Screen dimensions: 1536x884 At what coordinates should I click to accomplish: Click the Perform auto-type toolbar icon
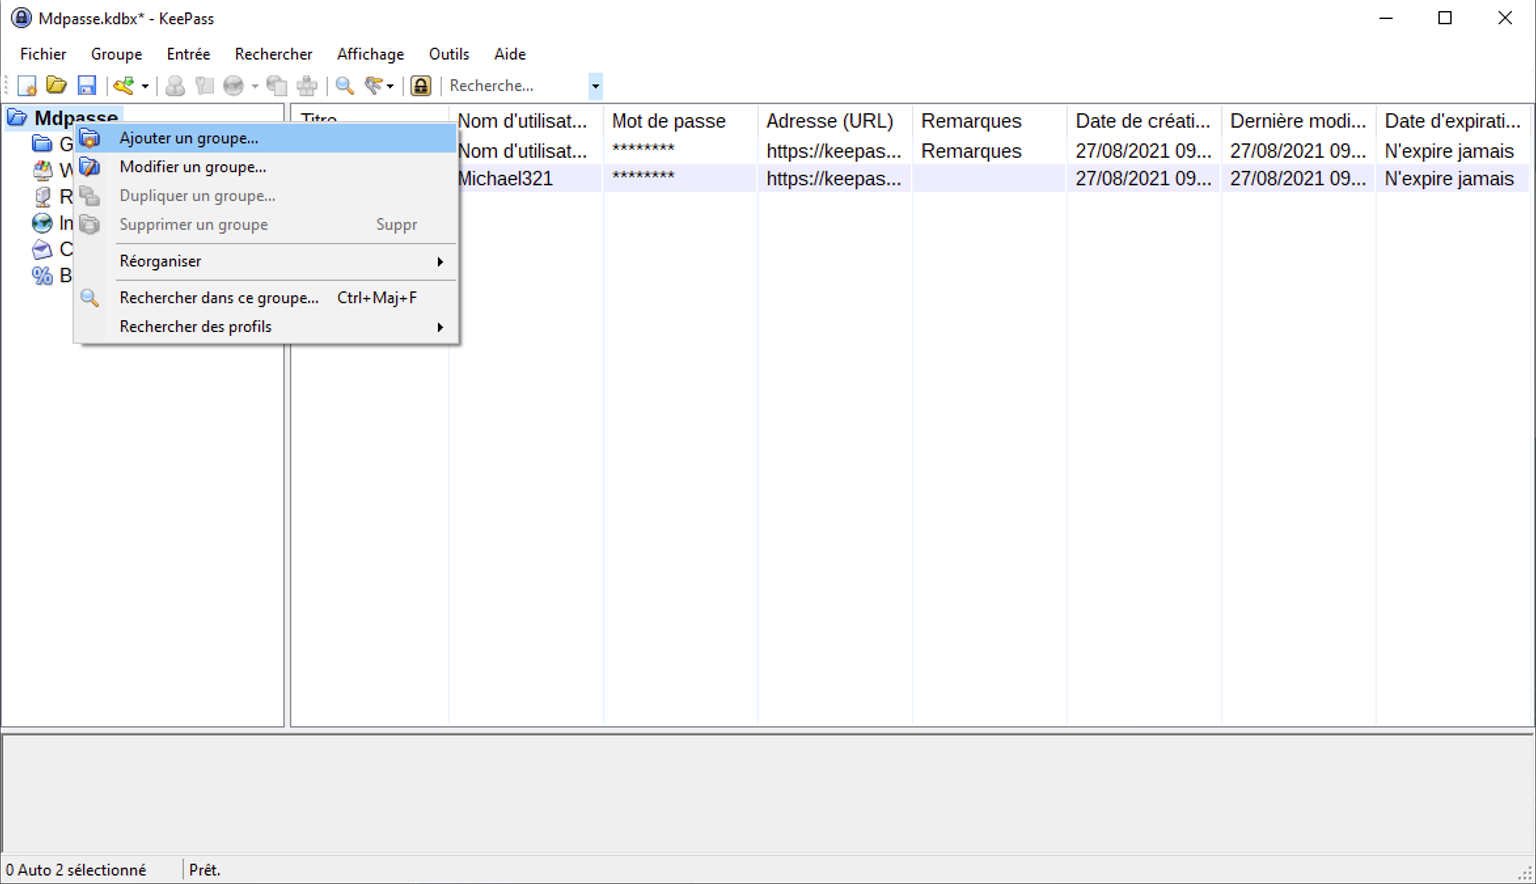(x=307, y=86)
